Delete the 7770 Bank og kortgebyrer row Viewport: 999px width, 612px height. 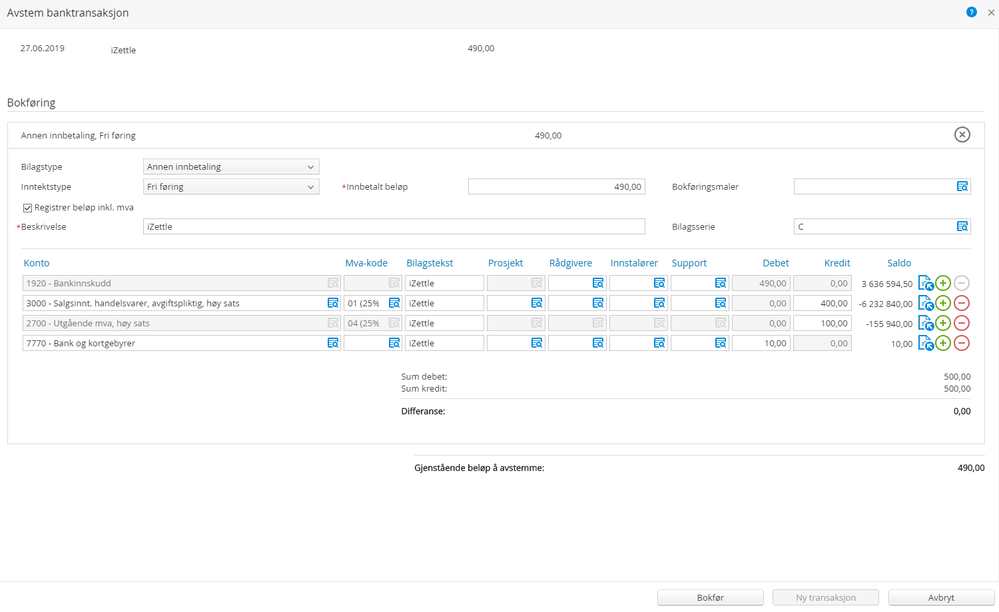click(961, 343)
